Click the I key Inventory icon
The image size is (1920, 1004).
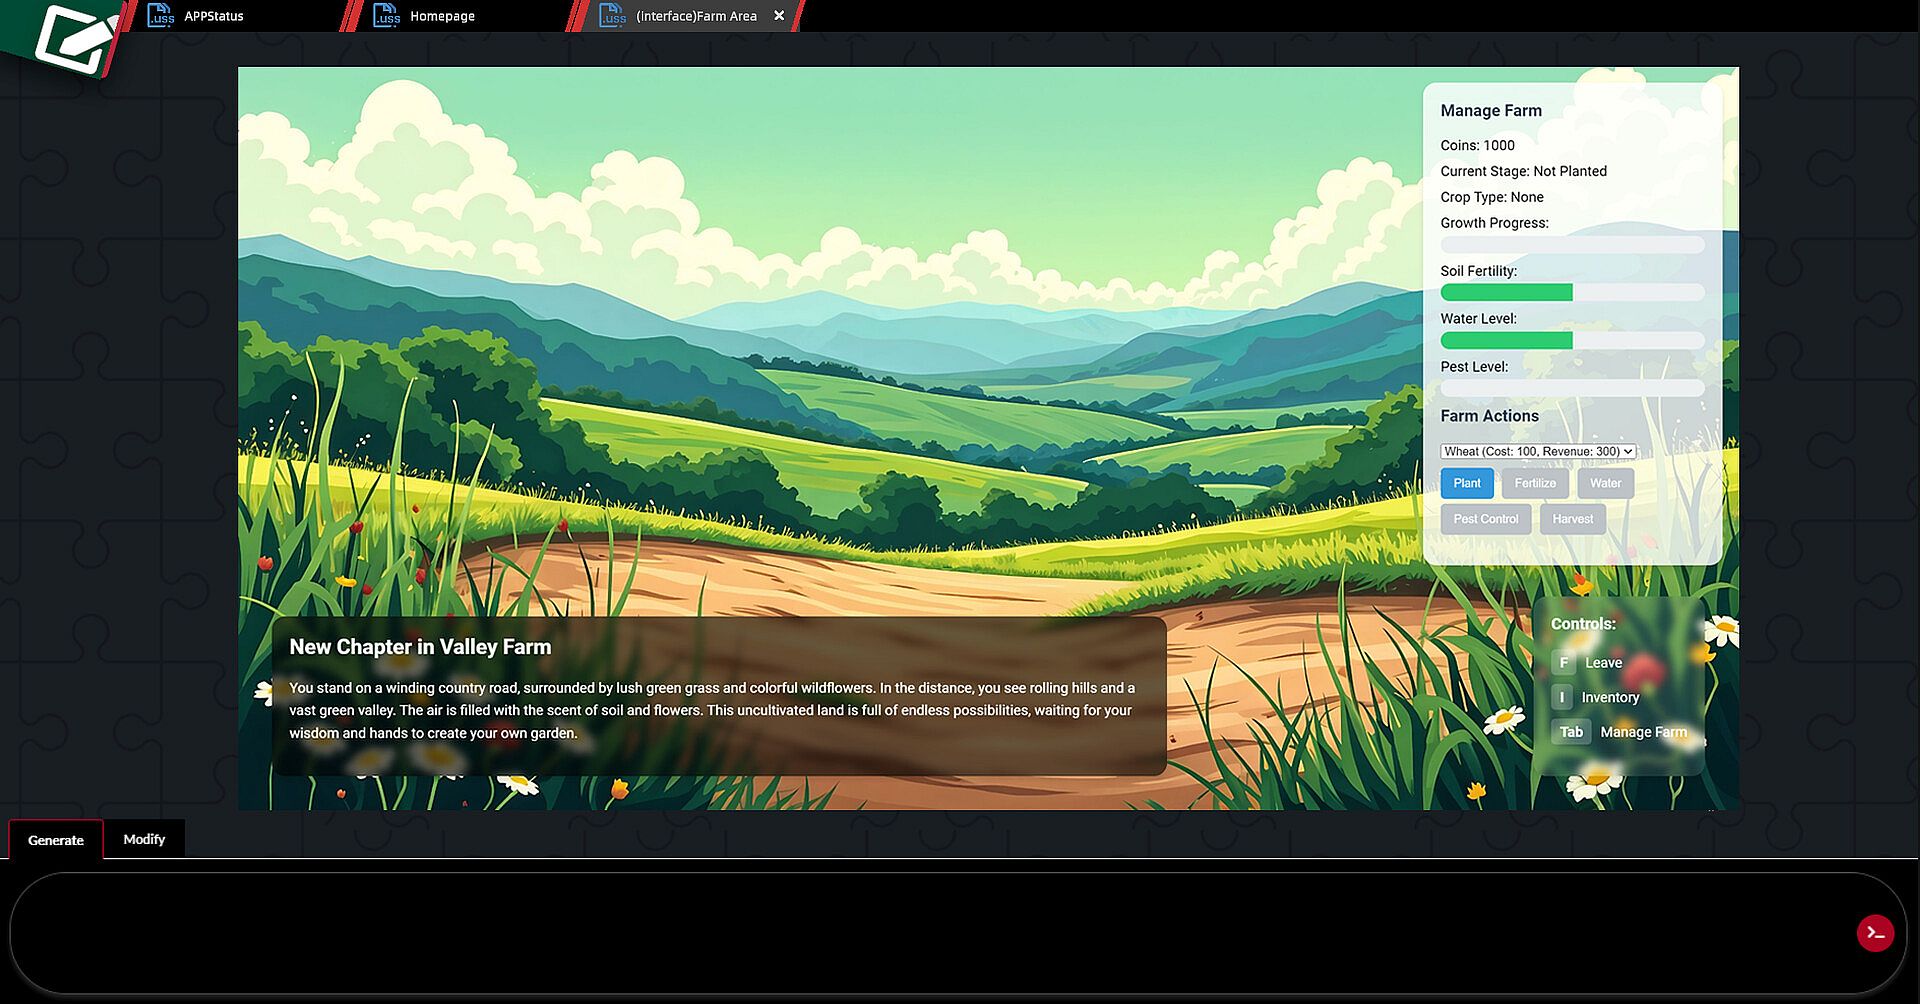coord(1562,697)
